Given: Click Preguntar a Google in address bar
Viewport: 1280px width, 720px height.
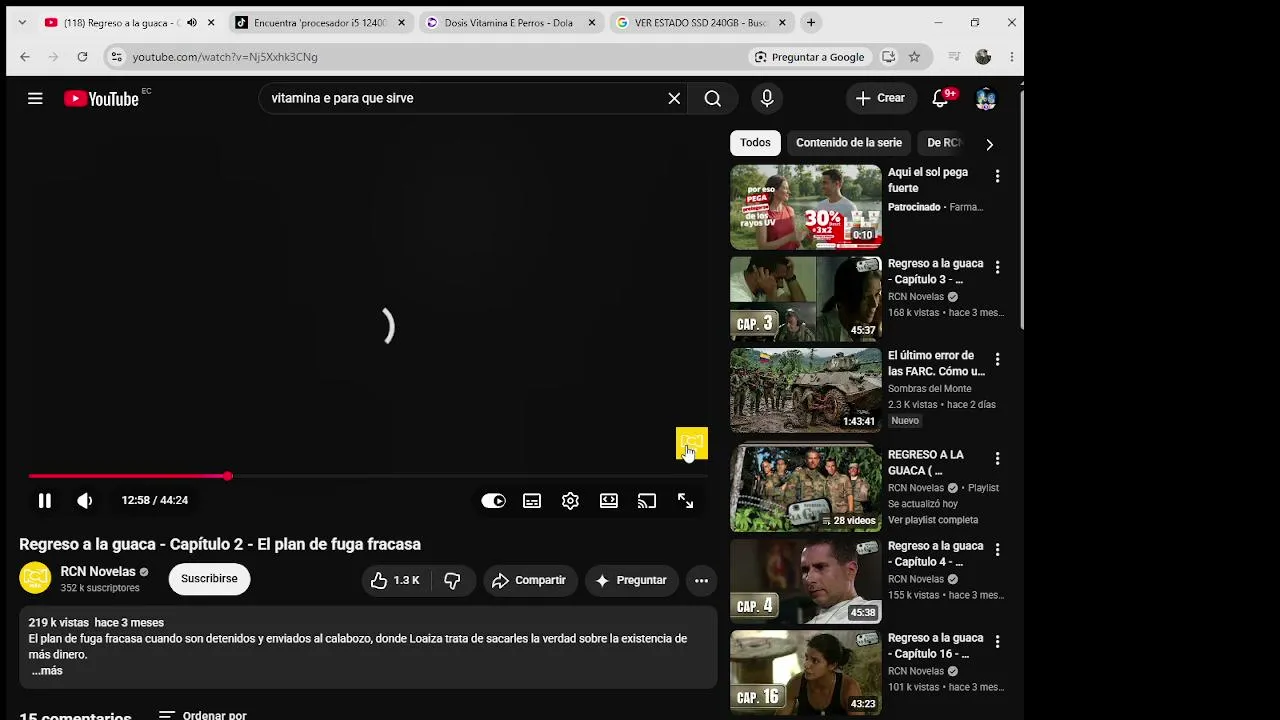Looking at the screenshot, I should click(810, 57).
